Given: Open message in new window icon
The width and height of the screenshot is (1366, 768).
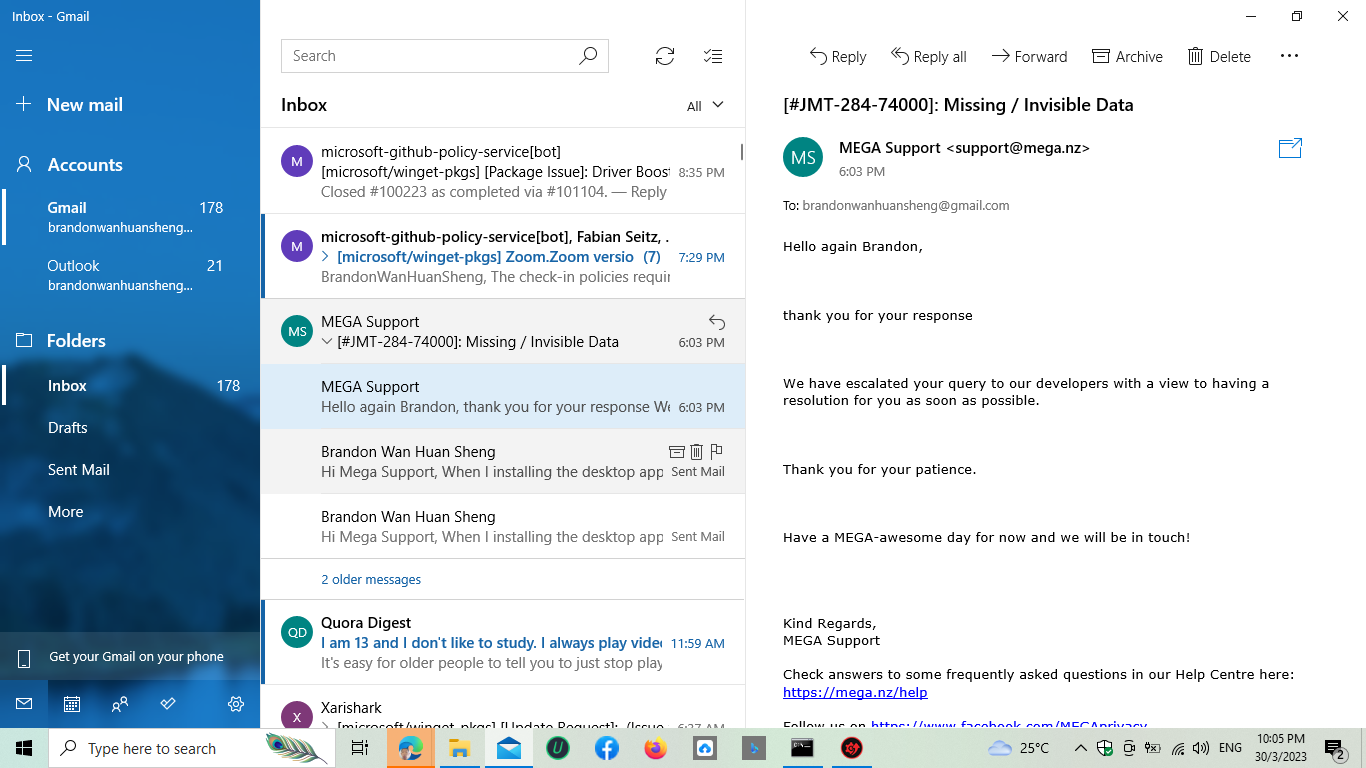Looking at the screenshot, I should 1289,147.
